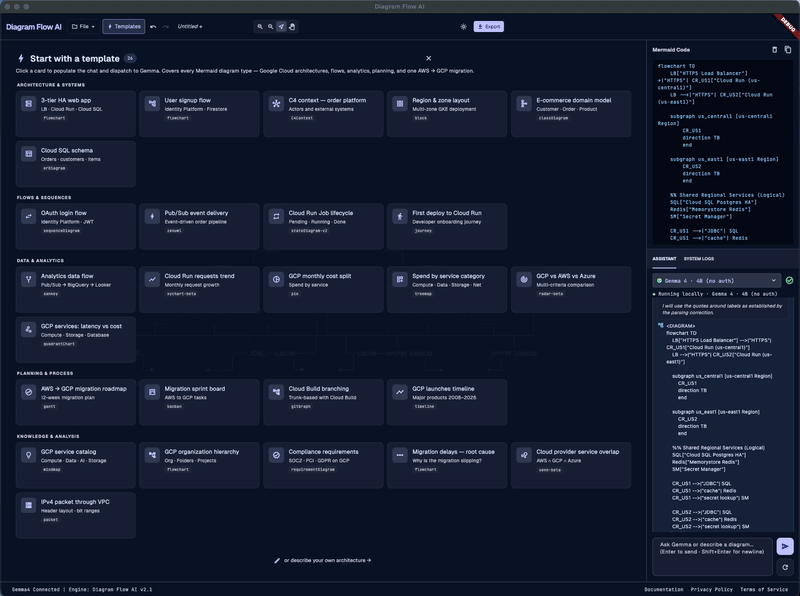Click the User signup flow card icon
Image resolution: width=800 pixels, height=596 pixels.
152,104
